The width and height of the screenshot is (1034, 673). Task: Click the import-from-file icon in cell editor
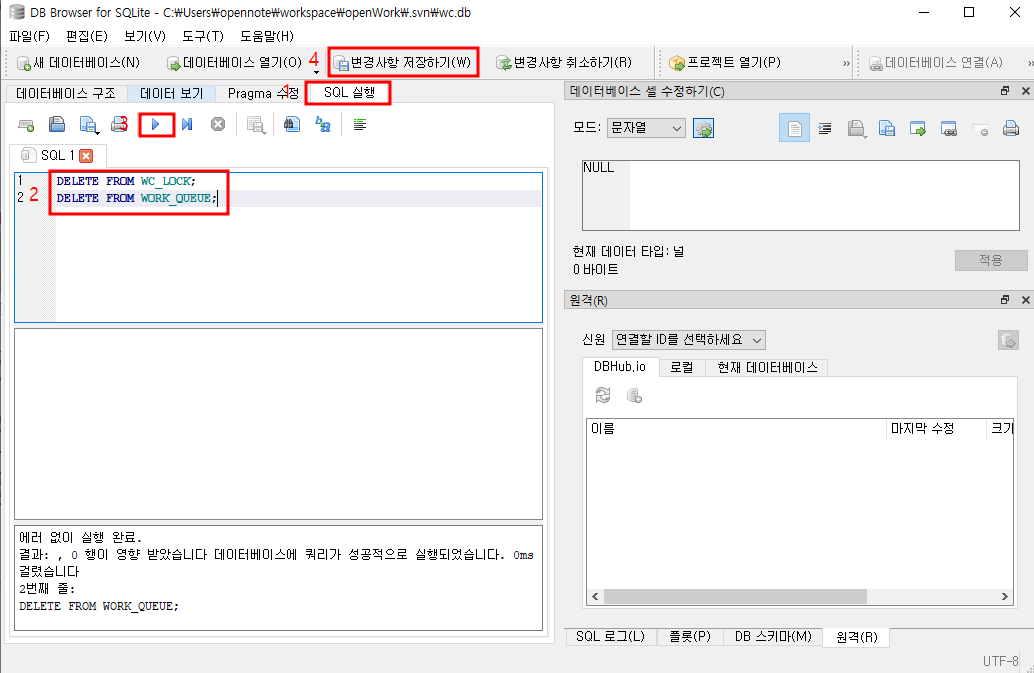pyautogui.click(x=856, y=128)
